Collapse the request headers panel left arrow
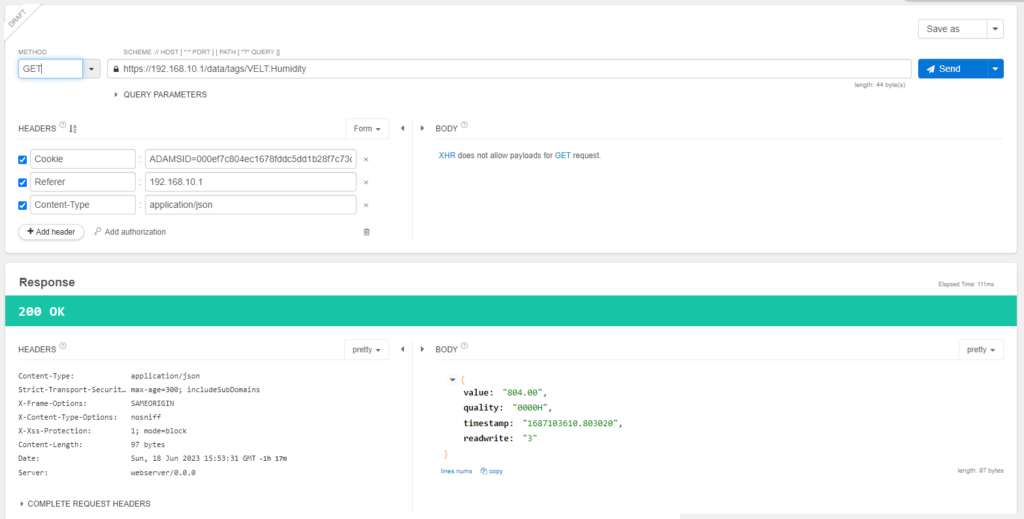The image size is (1024, 519). click(402, 129)
